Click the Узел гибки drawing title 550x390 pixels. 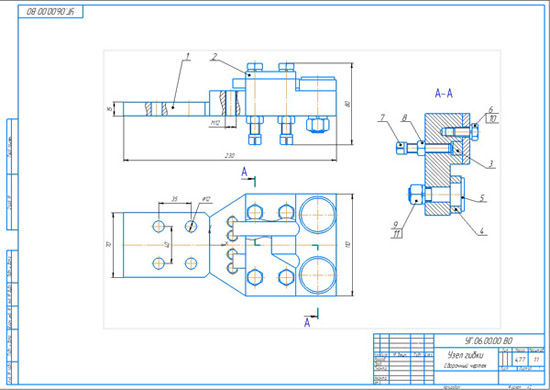[466, 355]
